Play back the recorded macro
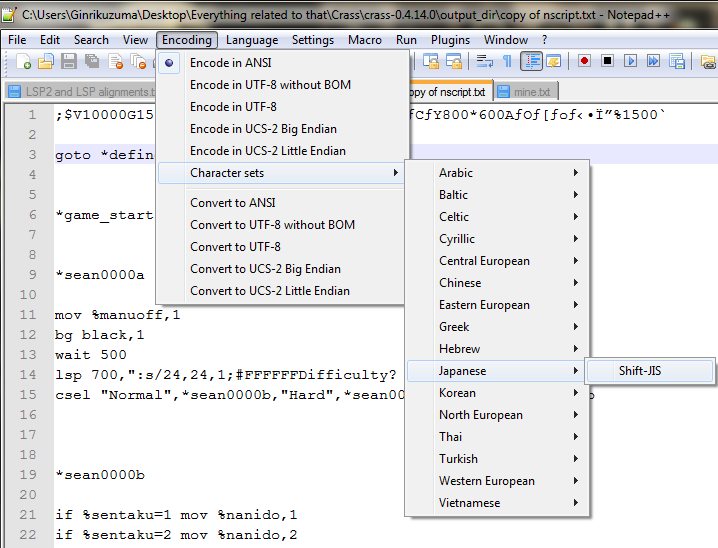 [631, 61]
